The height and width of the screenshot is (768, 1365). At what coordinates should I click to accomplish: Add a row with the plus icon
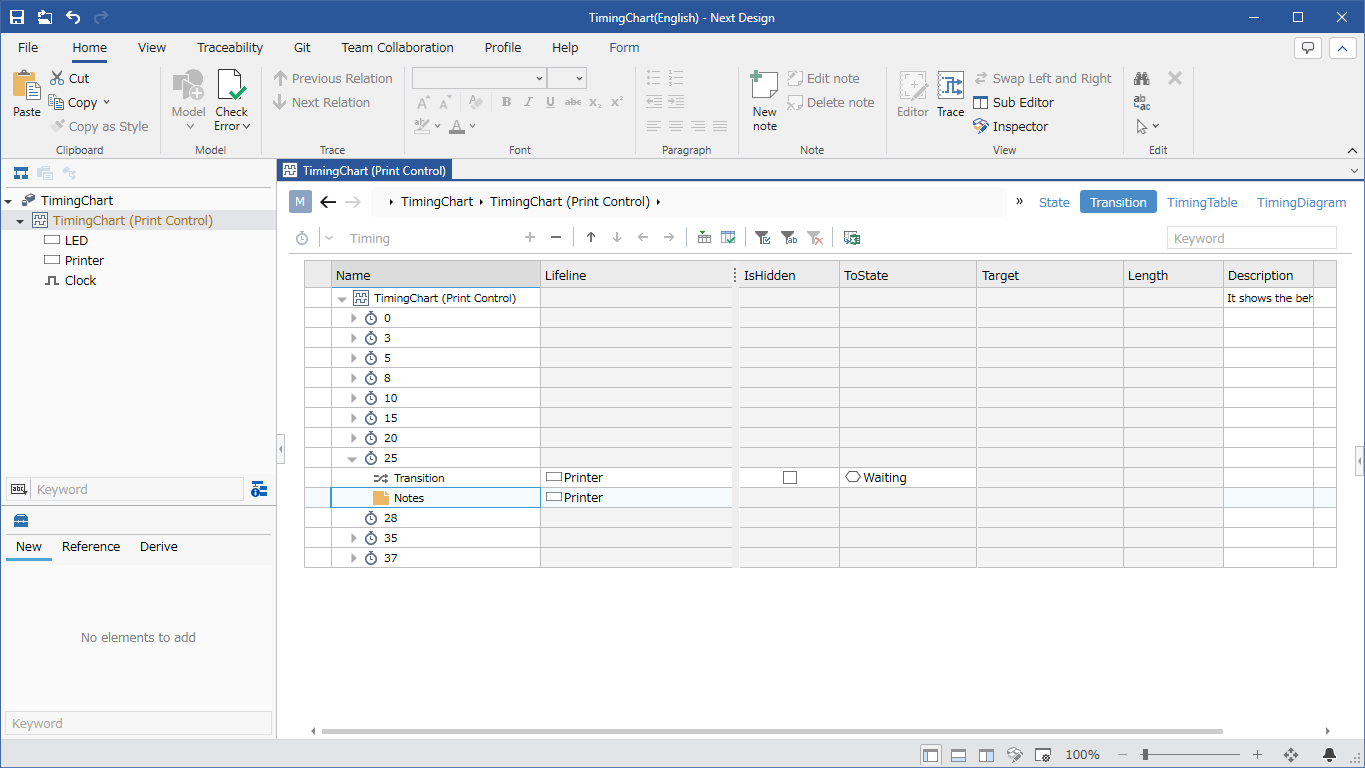pos(530,237)
